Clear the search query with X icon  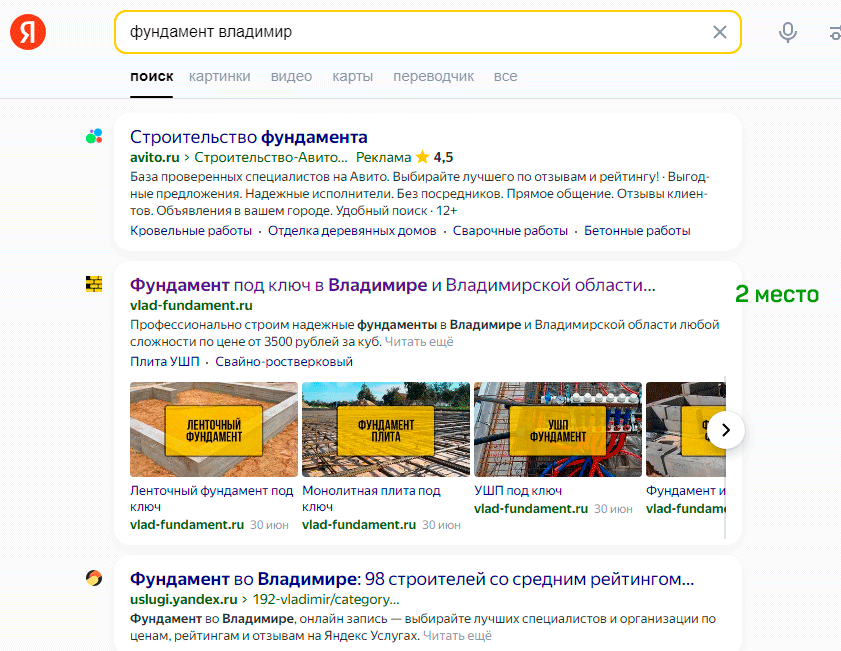tap(719, 32)
